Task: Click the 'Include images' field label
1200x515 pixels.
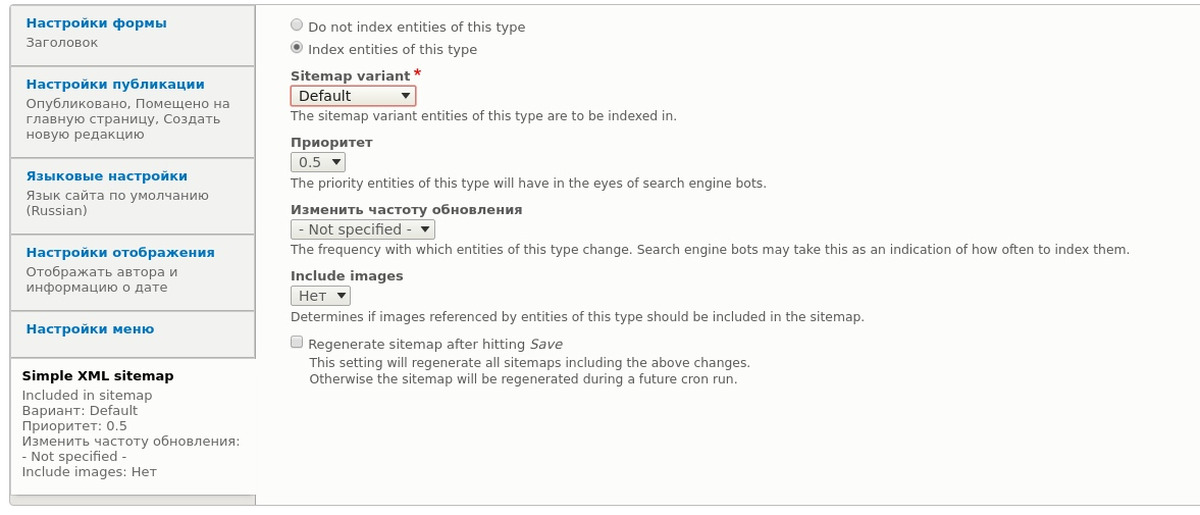Action: (347, 276)
